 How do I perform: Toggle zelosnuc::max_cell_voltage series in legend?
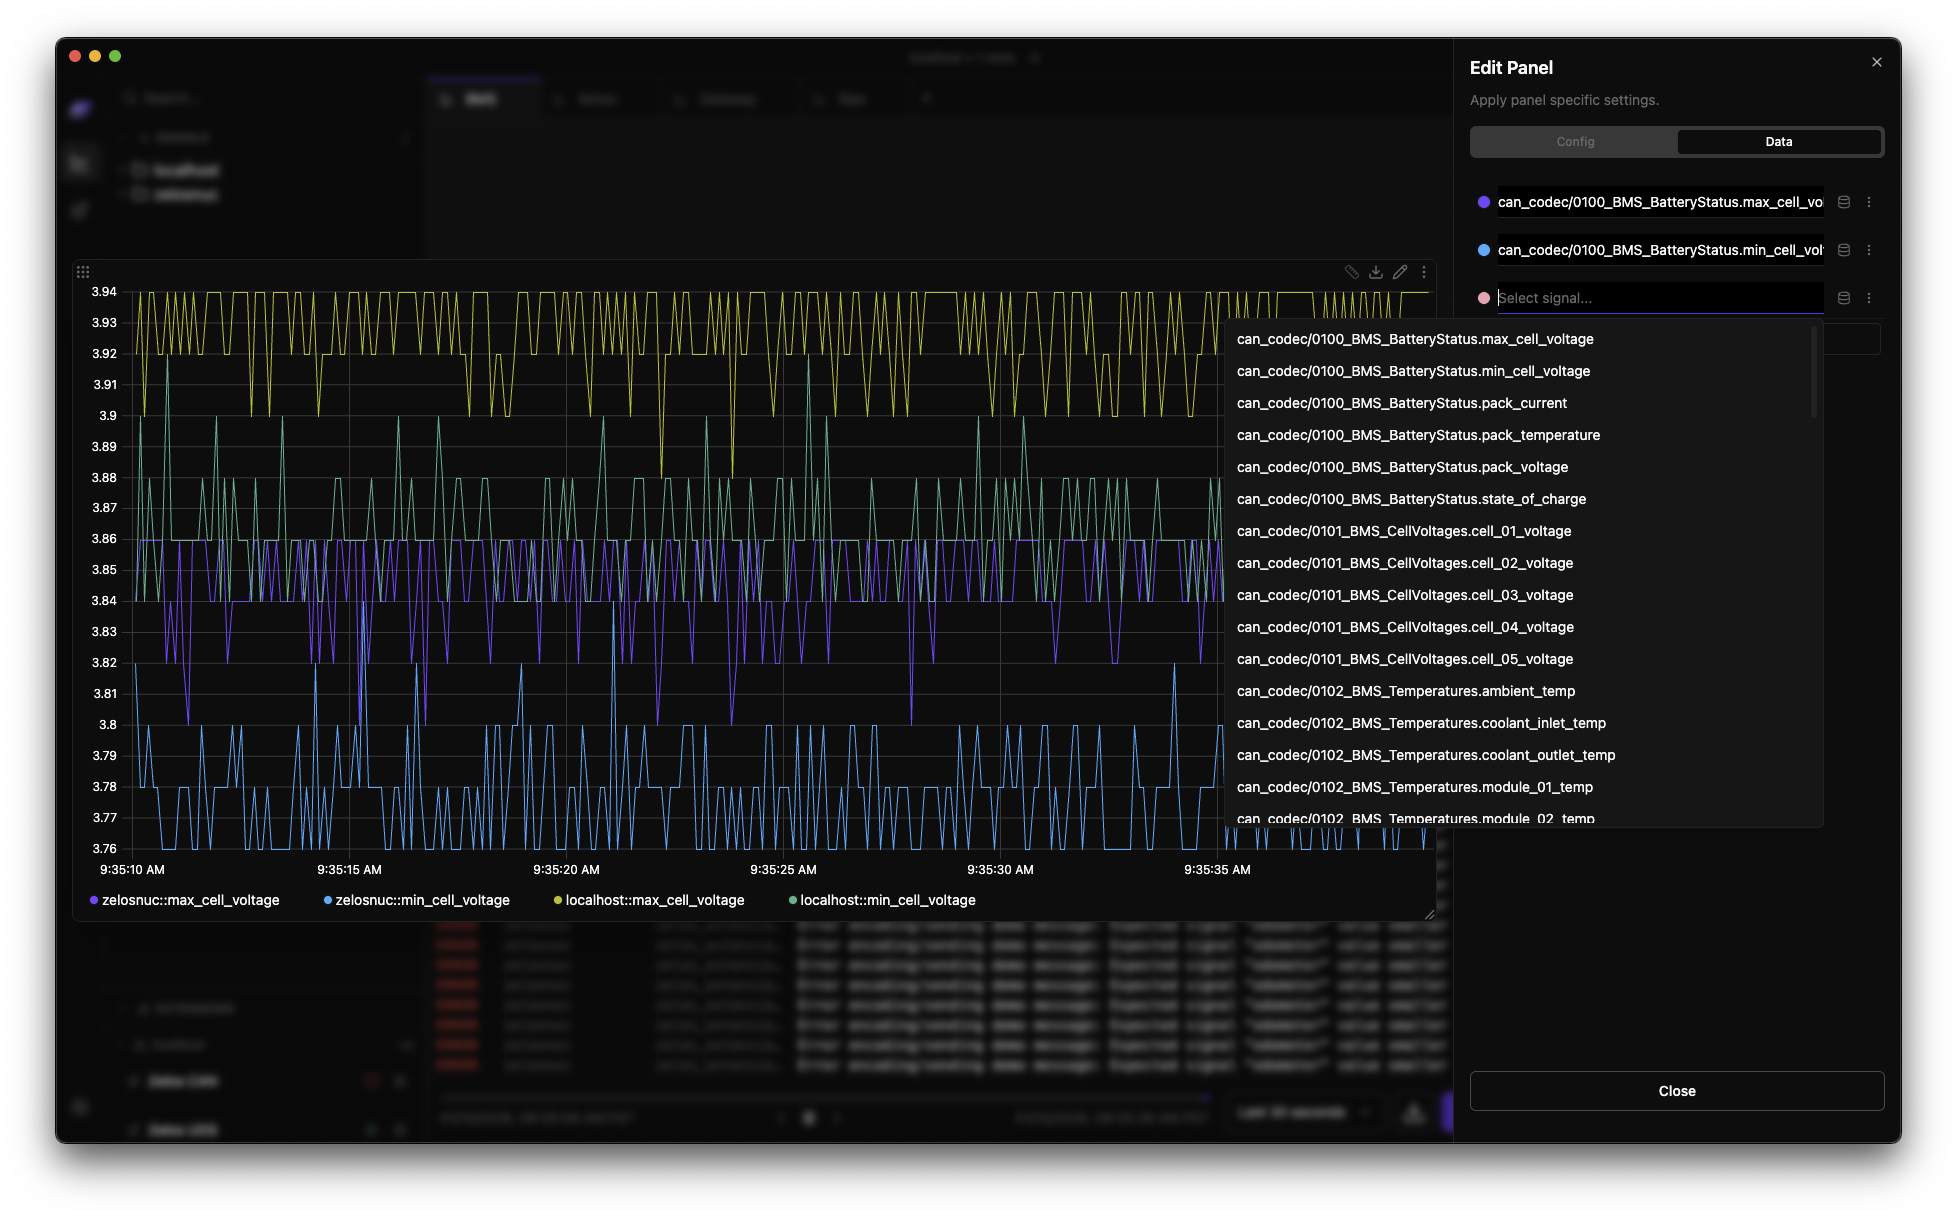(x=190, y=900)
